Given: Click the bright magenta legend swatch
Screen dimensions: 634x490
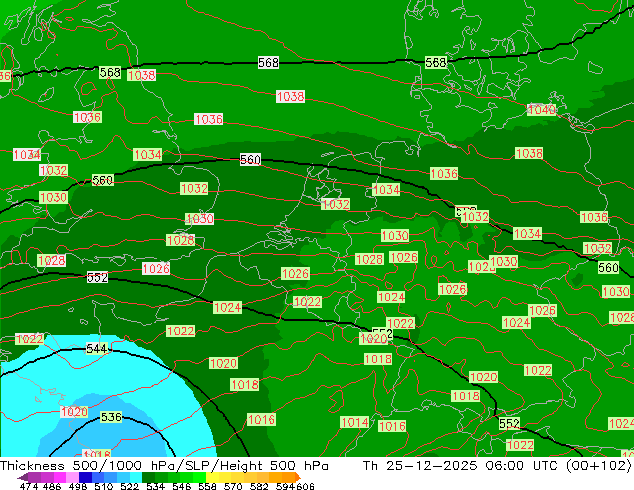Looking at the screenshot, I should (60, 477).
